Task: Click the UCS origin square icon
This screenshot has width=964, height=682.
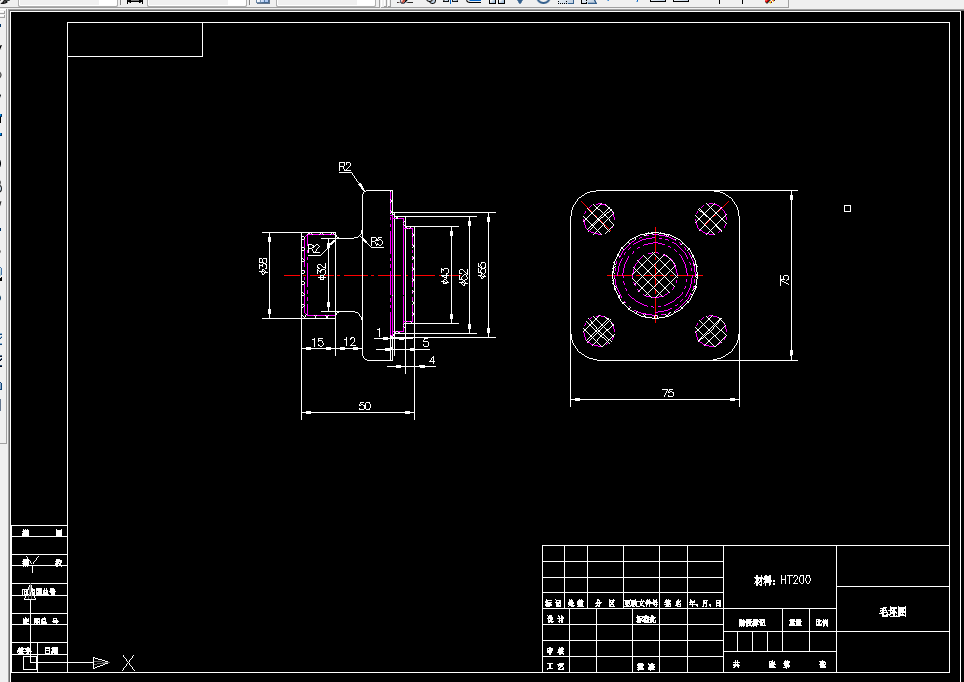Action: [x=30, y=663]
